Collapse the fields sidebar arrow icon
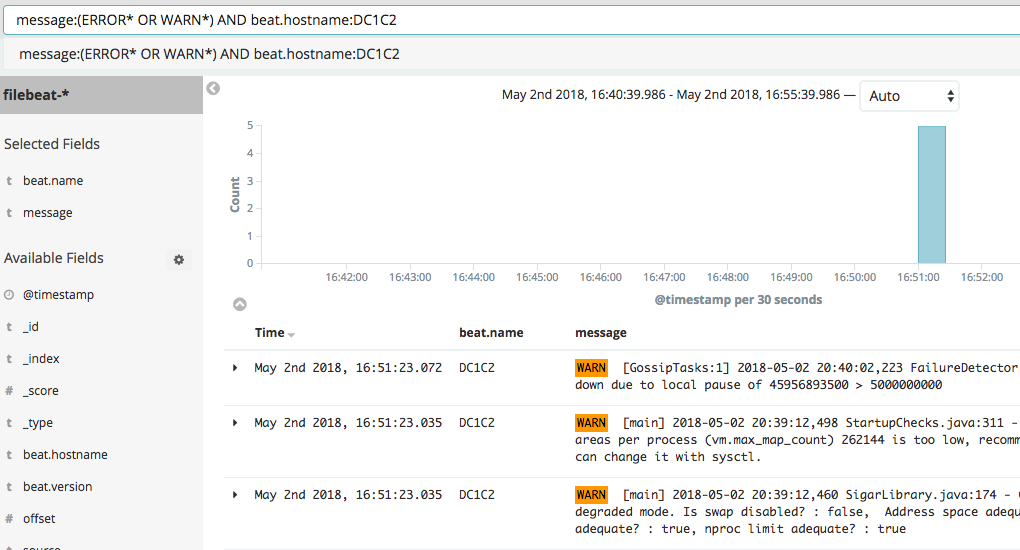Viewport: 1020px width, 550px height. [213, 88]
